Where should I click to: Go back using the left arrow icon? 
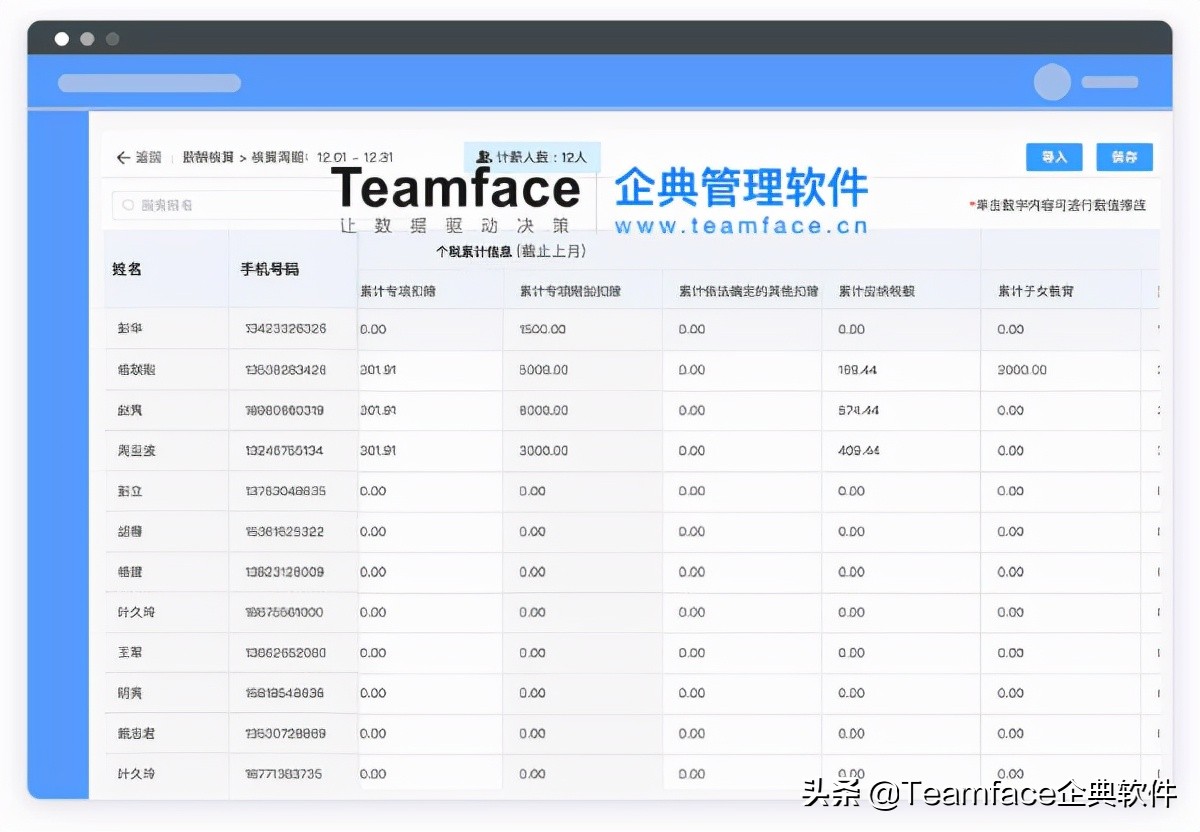pyautogui.click(x=123, y=158)
